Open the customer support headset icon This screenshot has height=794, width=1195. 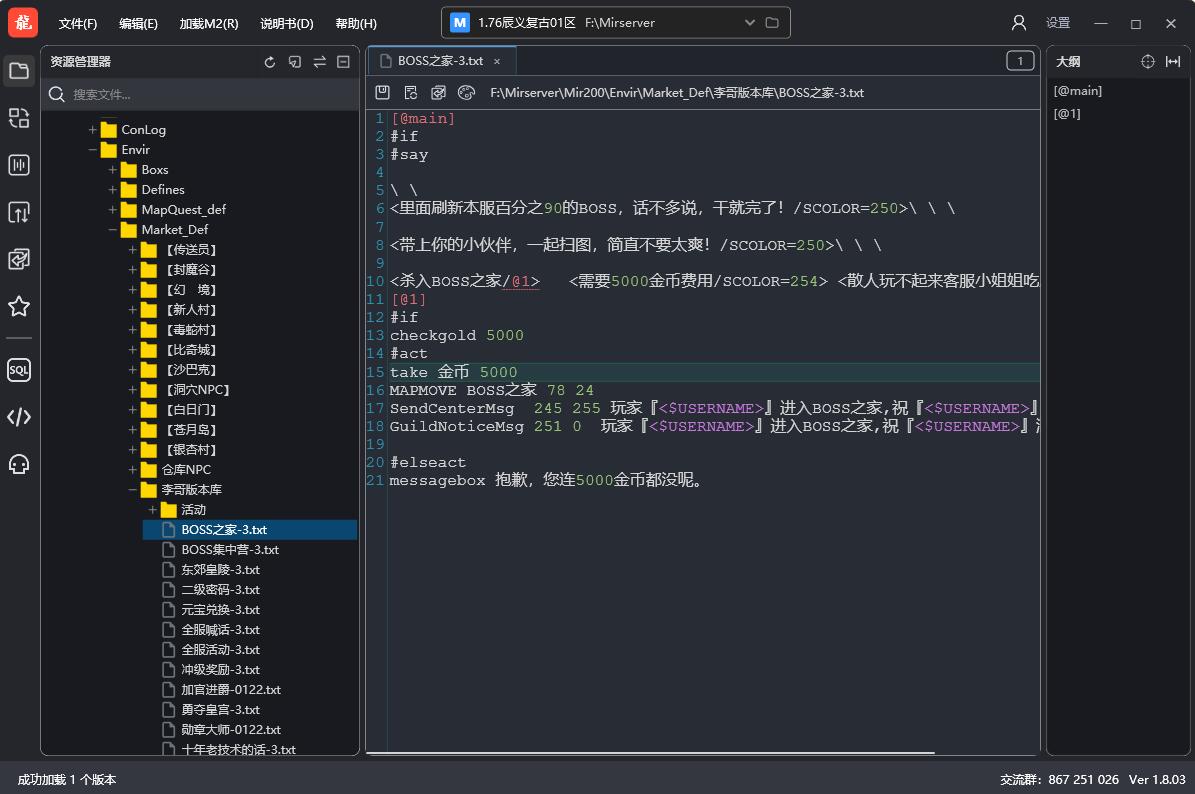pyautogui.click(x=19, y=464)
